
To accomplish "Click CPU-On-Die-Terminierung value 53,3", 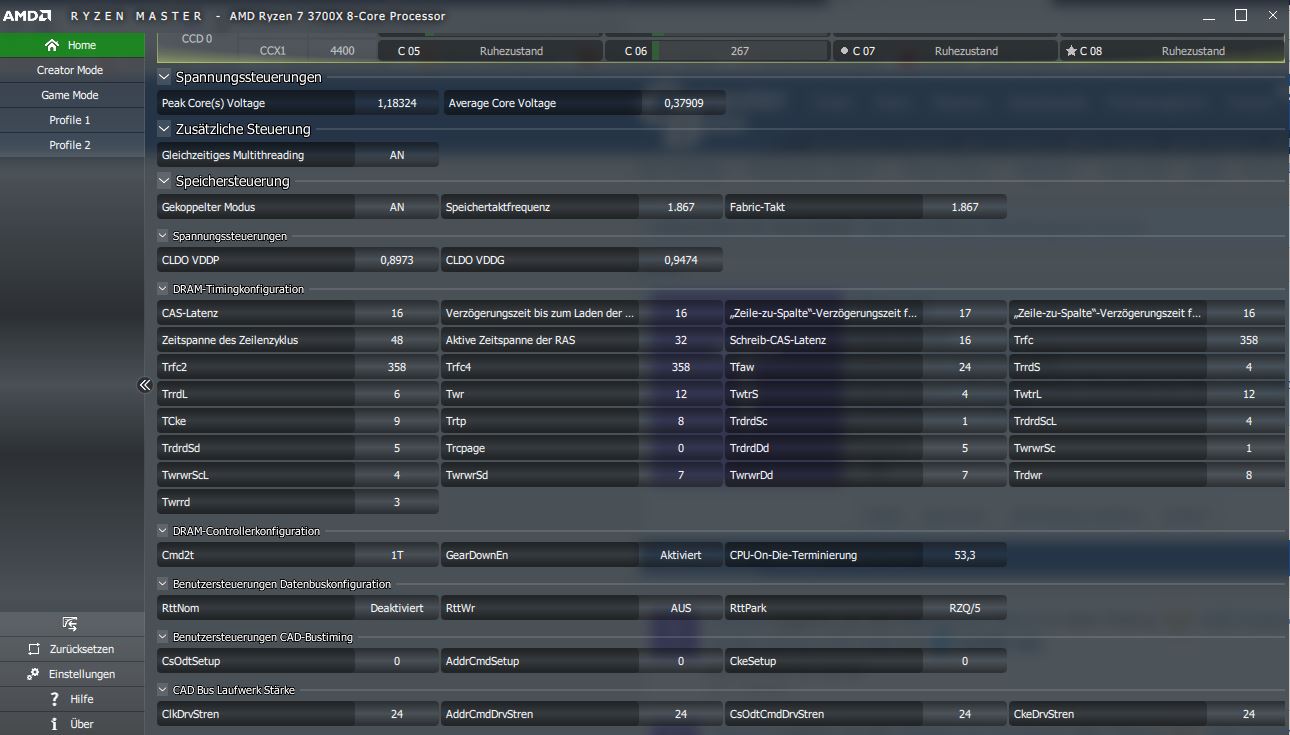I will pyautogui.click(x=965, y=555).
